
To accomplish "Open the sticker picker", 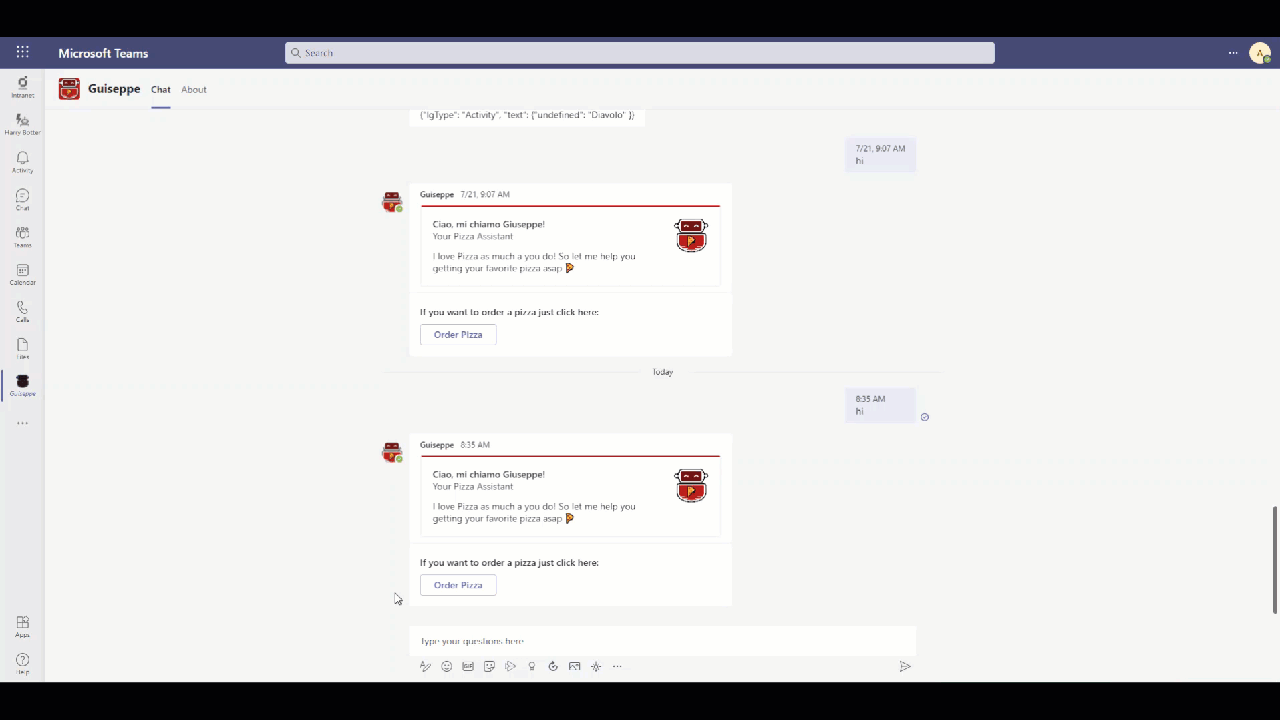I will coord(489,666).
